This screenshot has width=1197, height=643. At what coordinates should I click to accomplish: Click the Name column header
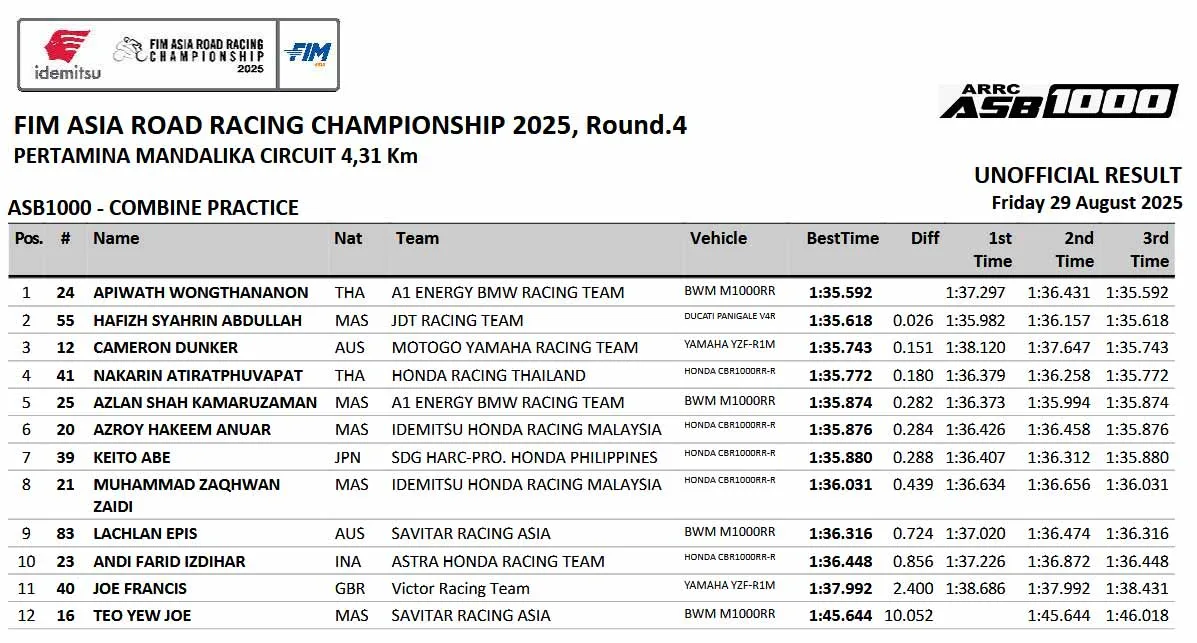click(x=116, y=239)
